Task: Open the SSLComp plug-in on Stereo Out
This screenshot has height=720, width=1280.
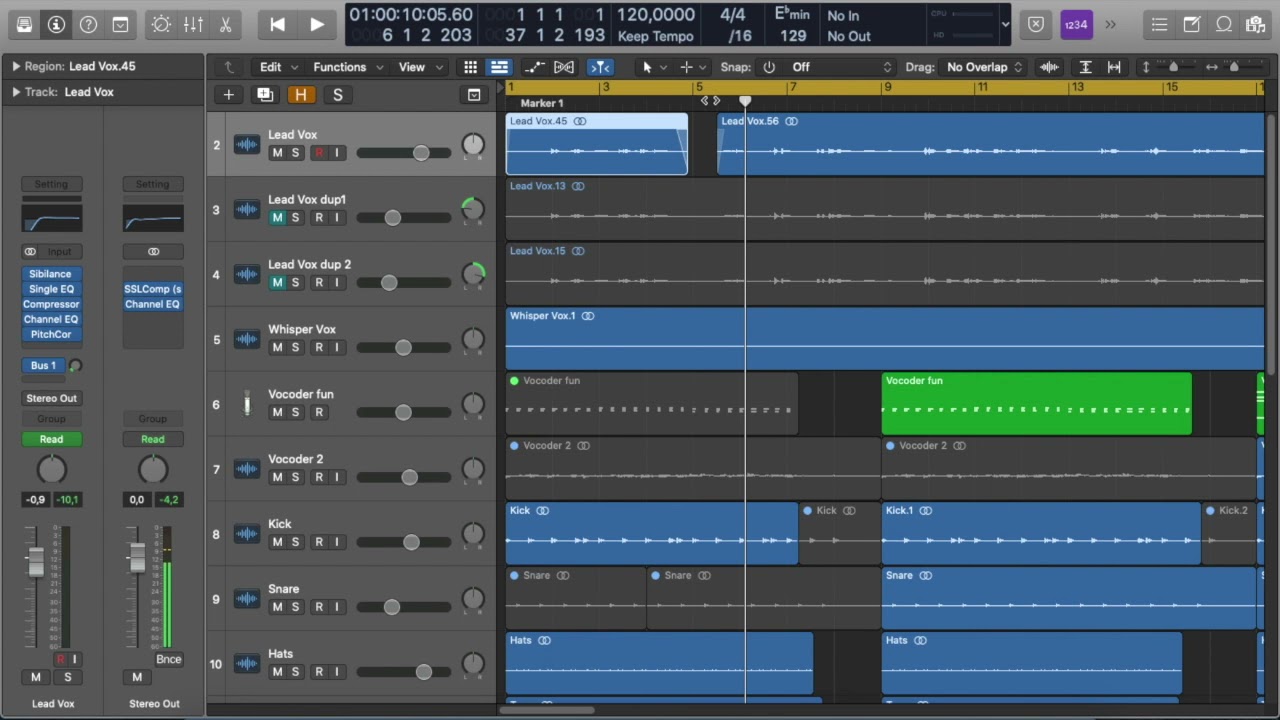Action: click(152, 289)
